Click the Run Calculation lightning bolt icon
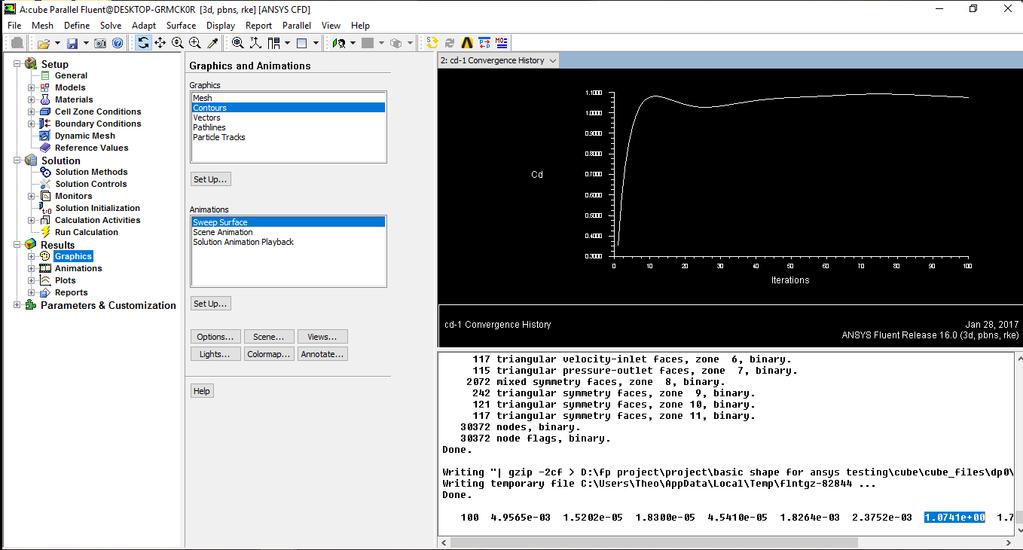 (x=46, y=232)
